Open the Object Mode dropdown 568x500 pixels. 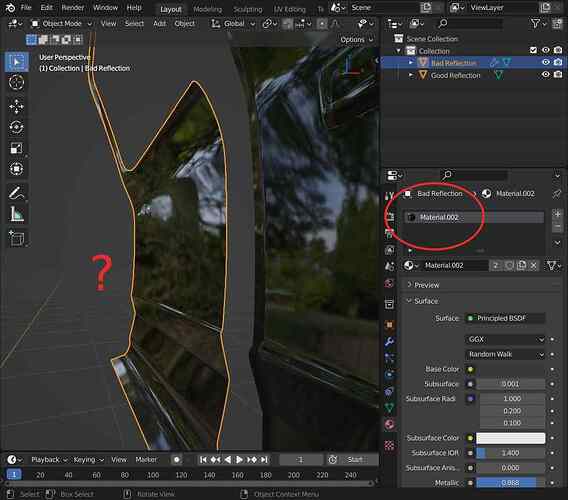point(61,24)
